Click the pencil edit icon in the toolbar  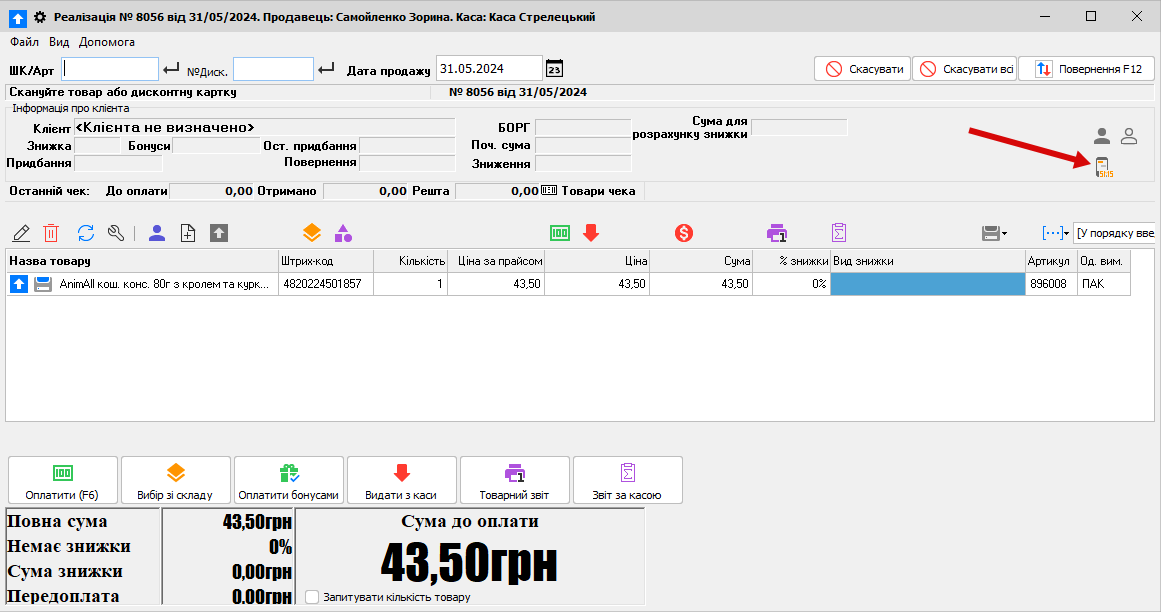[x=21, y=233]
